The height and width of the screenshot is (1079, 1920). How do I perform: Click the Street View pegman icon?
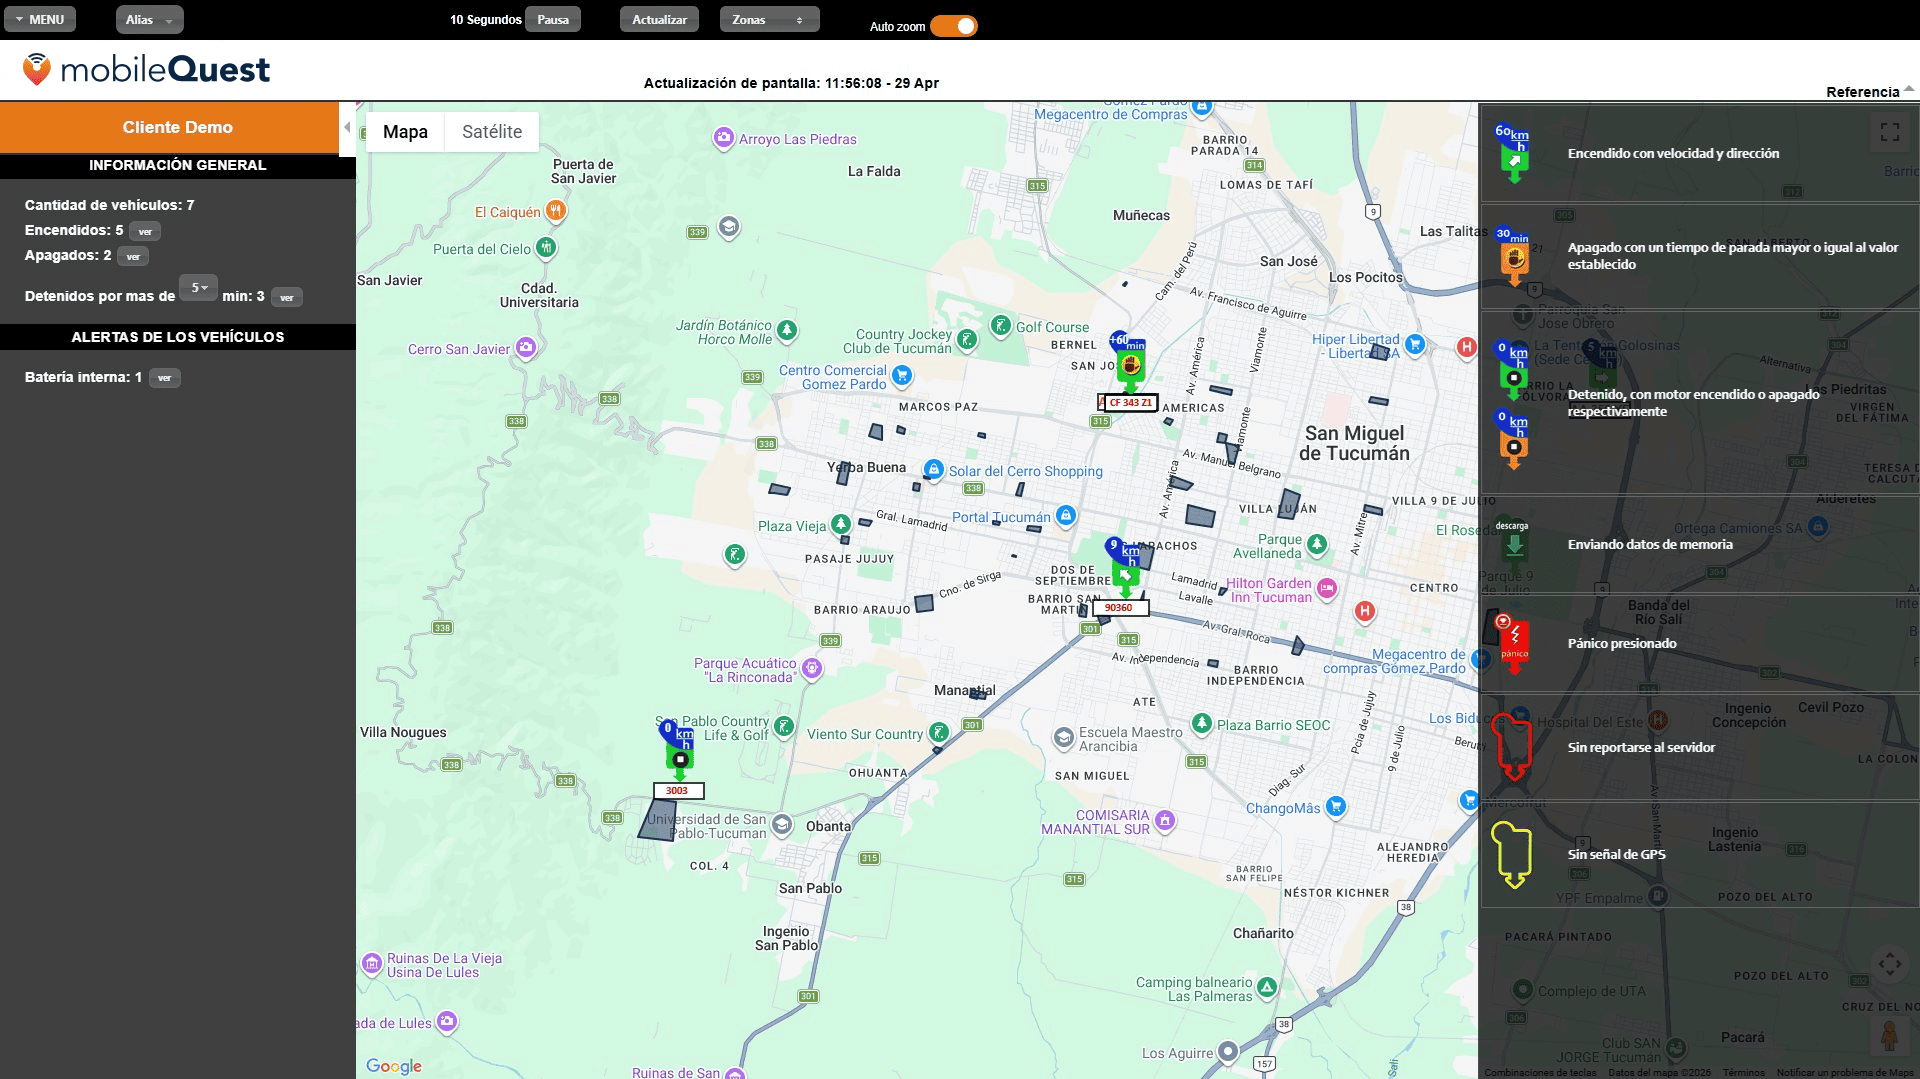(x=1889, y=1036)
